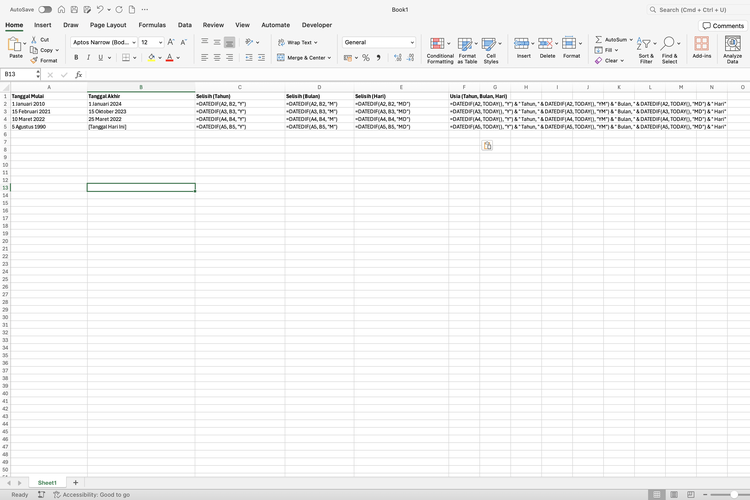This screenshot has height=500, width=750.
Task: Click the Copy button
Action: coord(42,50)
